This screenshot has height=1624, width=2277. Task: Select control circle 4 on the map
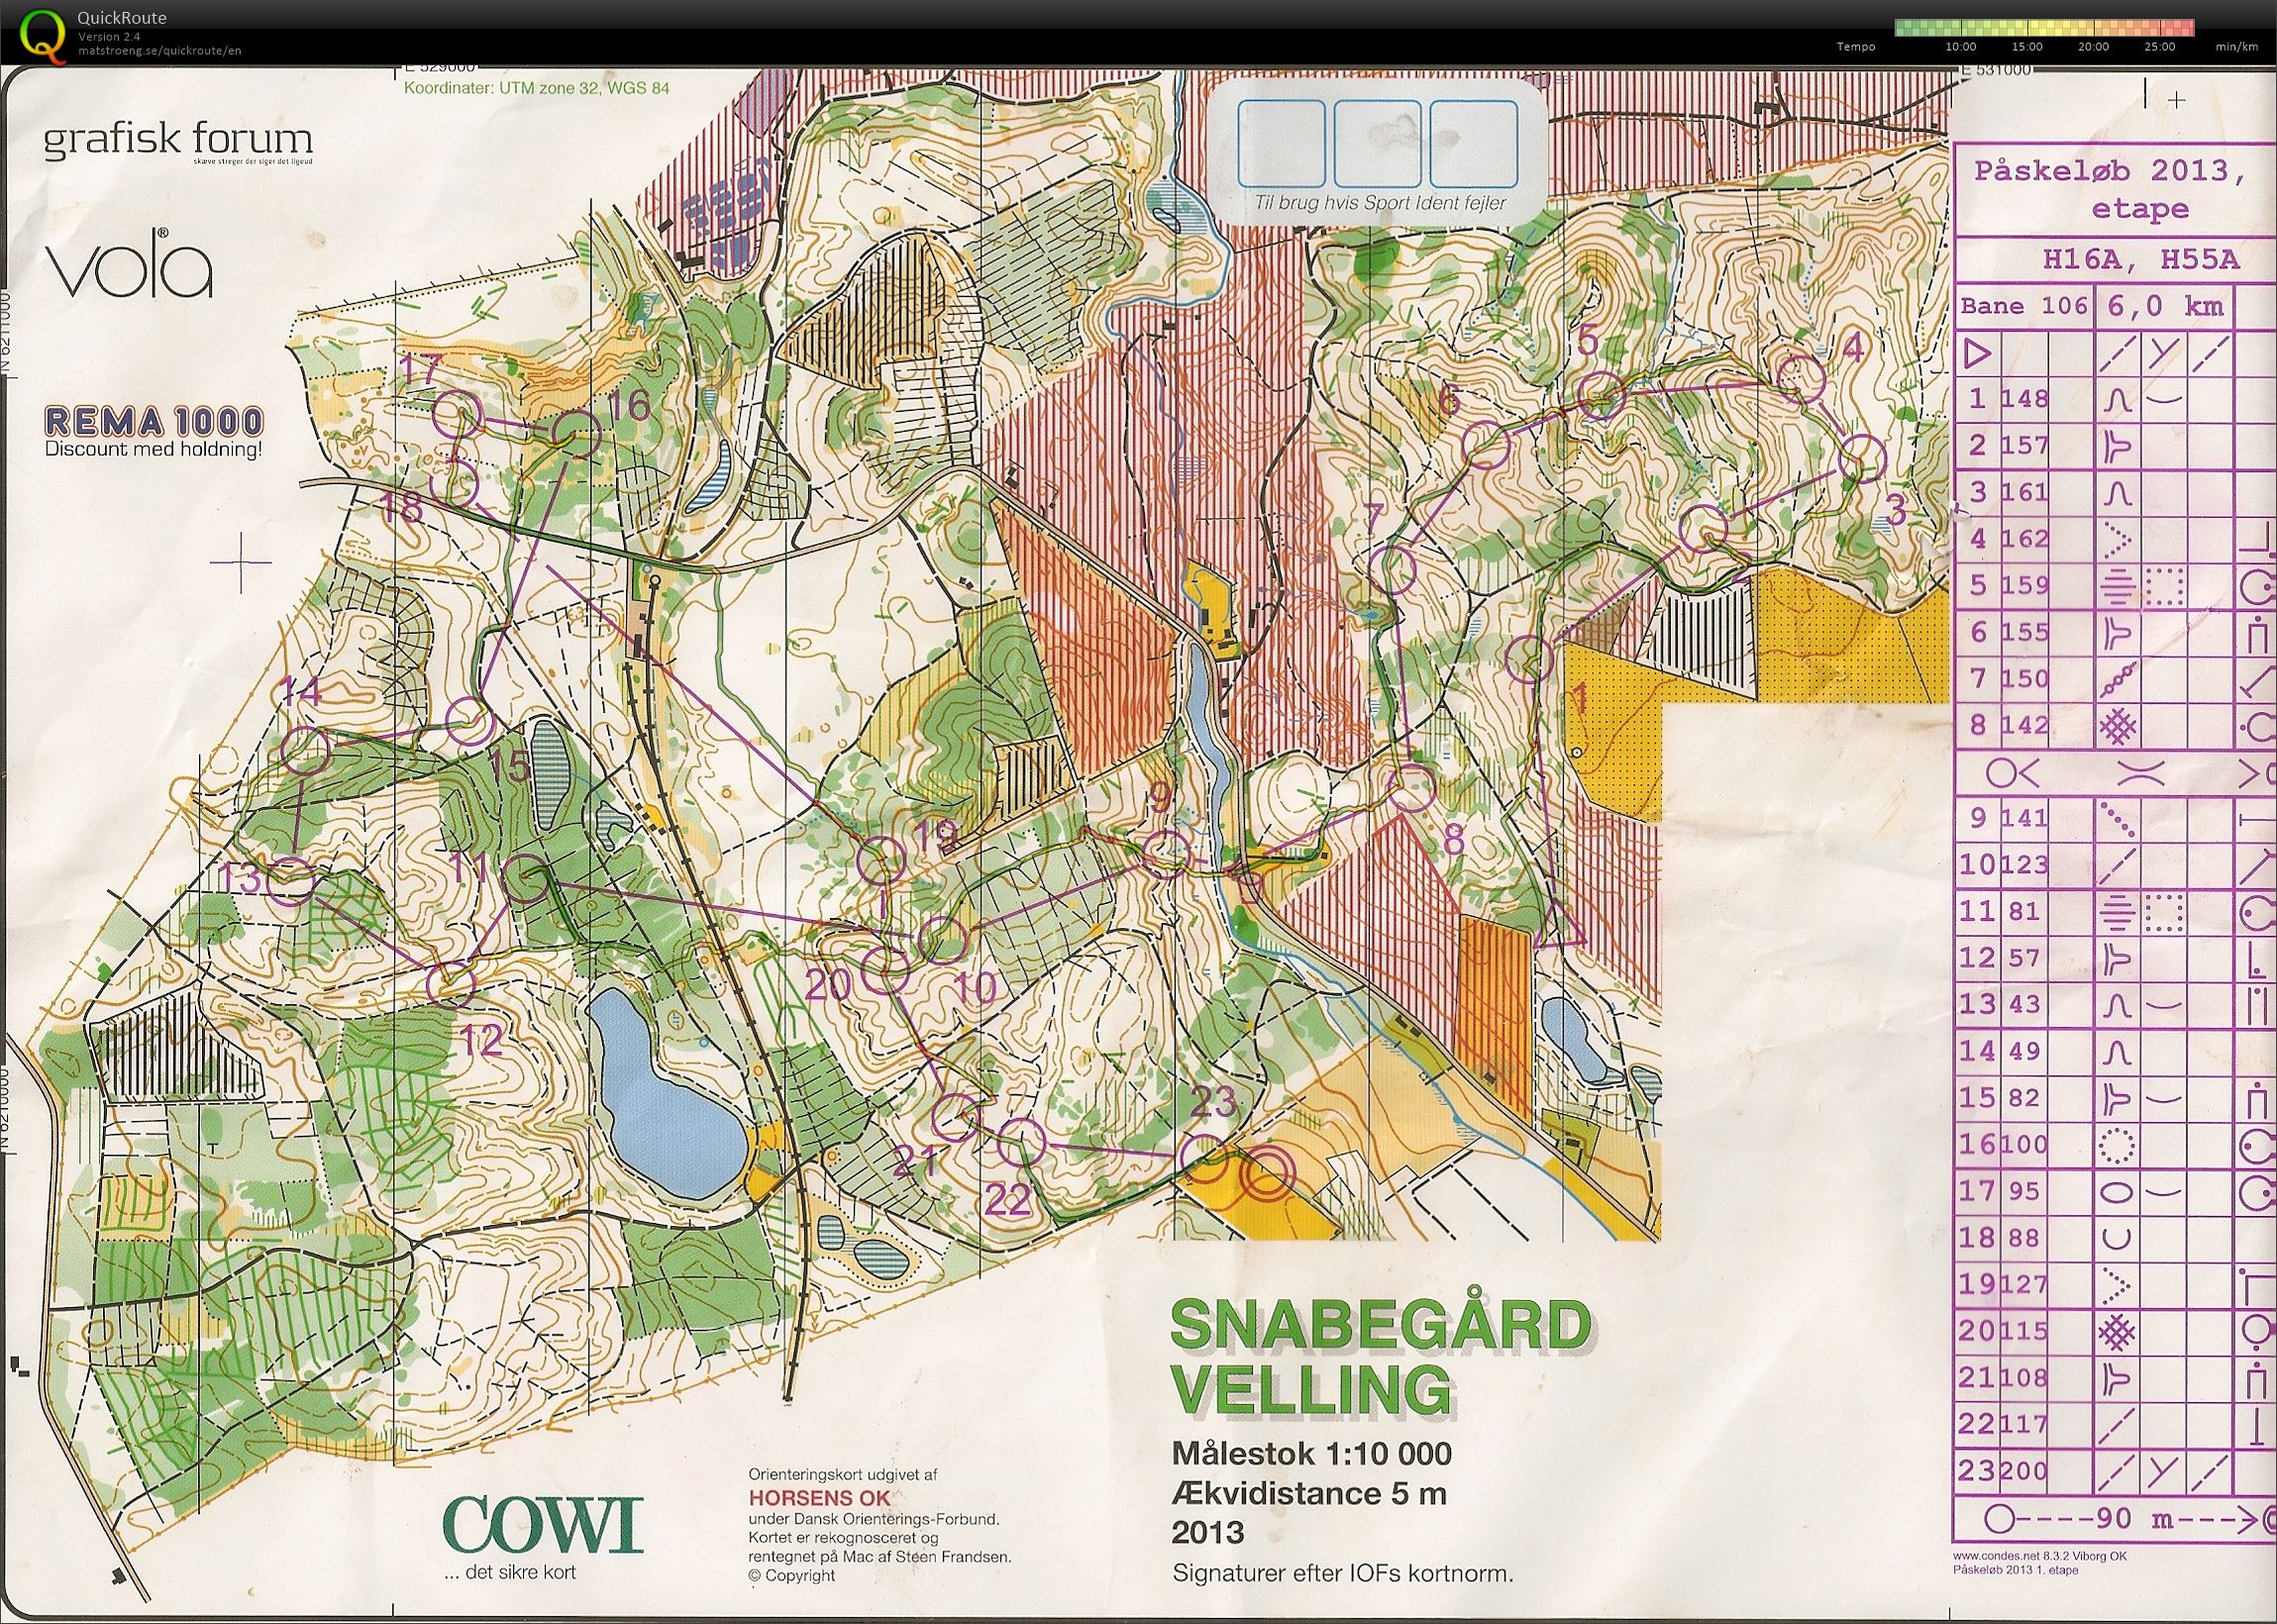point(1802,378)
